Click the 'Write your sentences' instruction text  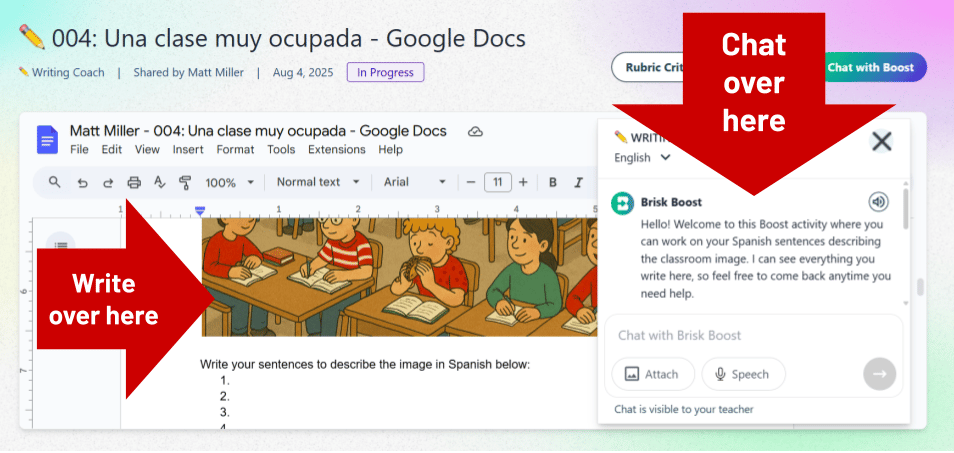[x=365, y=365]
